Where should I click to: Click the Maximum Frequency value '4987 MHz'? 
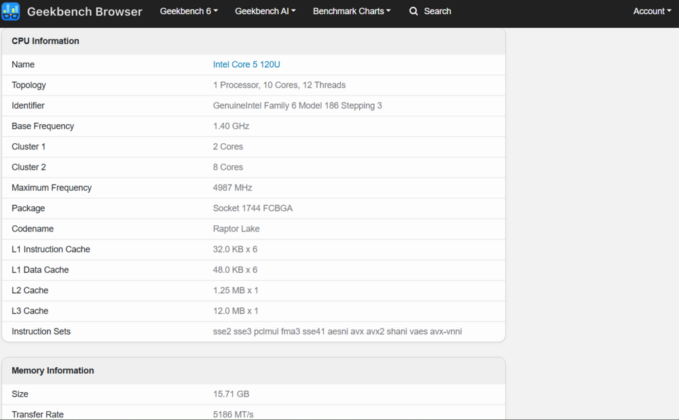click(x=233, y=188)
